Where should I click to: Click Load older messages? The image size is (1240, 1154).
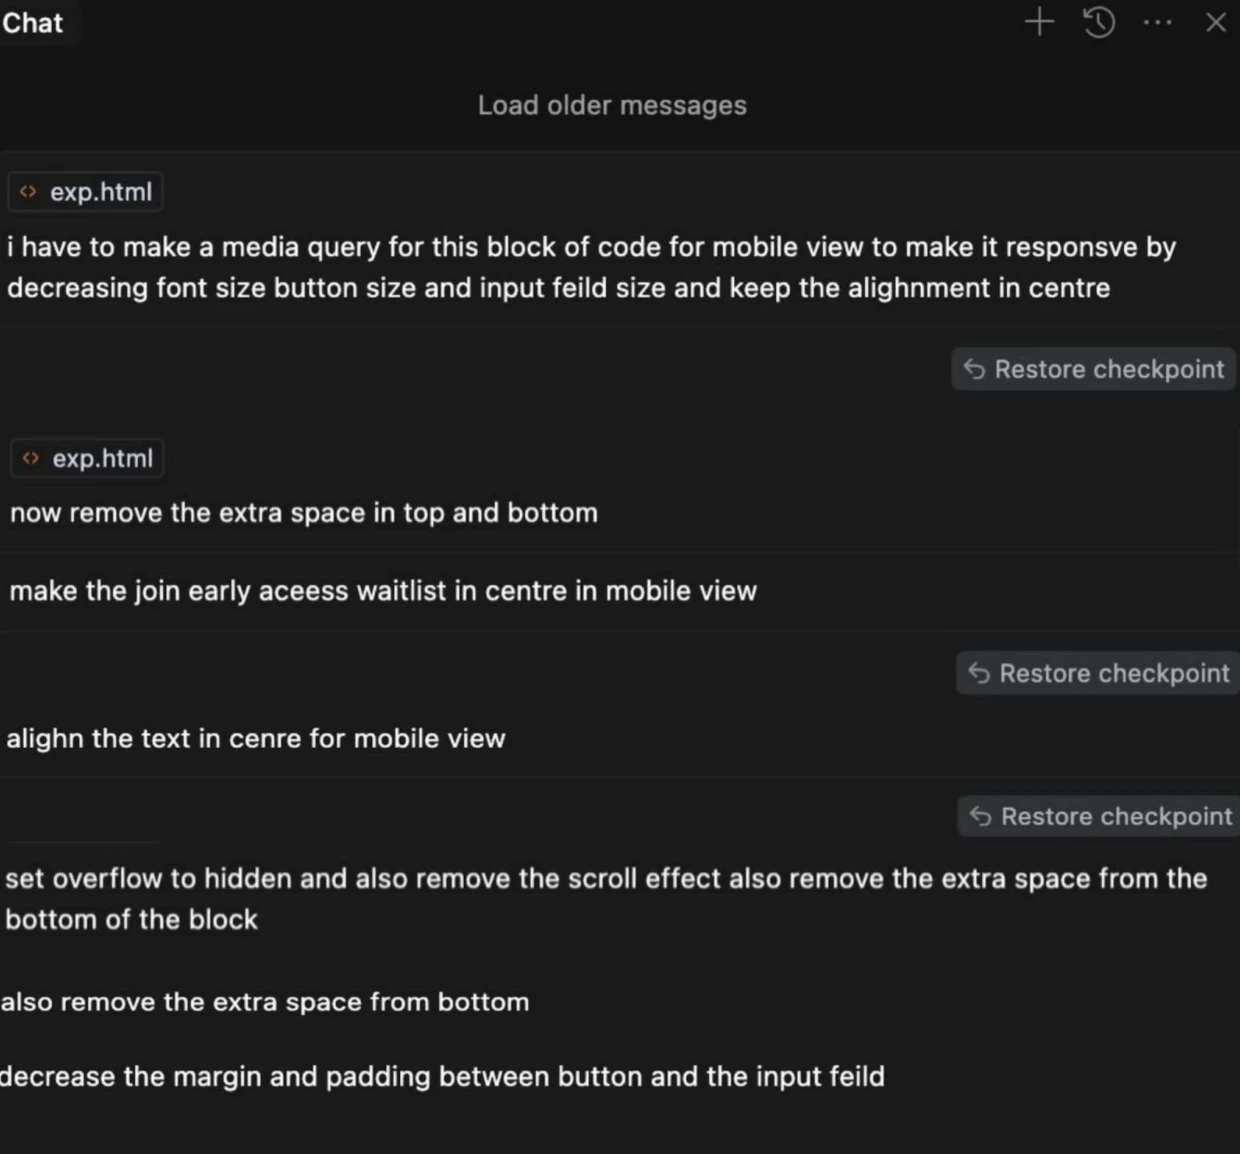click(x=612, y=104)
